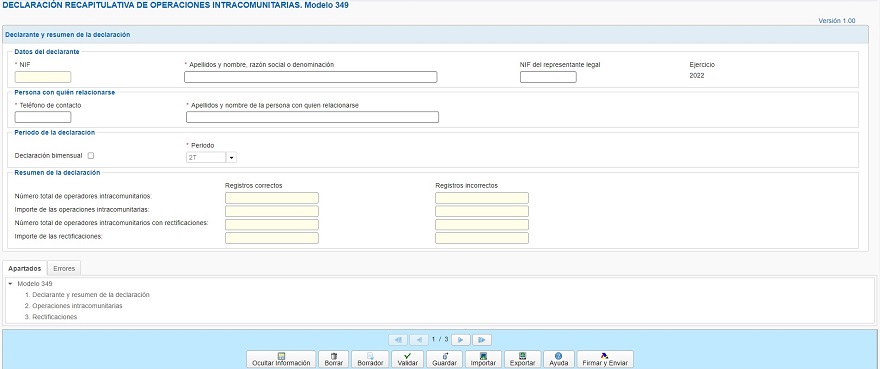The image size is (880, 369).
Task: Save the form with Guardar
Action: [x=444, y=359]
